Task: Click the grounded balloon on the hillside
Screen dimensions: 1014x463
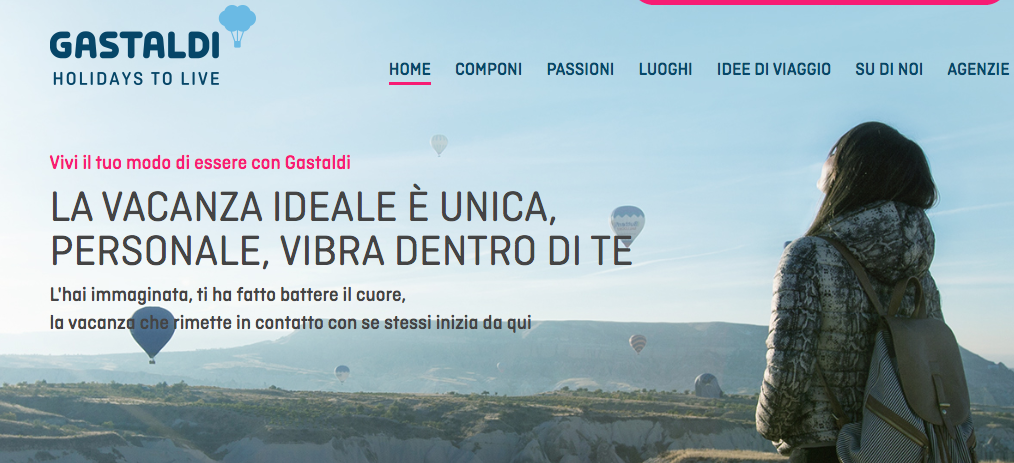Action: pyautogui.click(x=707, y=385)
